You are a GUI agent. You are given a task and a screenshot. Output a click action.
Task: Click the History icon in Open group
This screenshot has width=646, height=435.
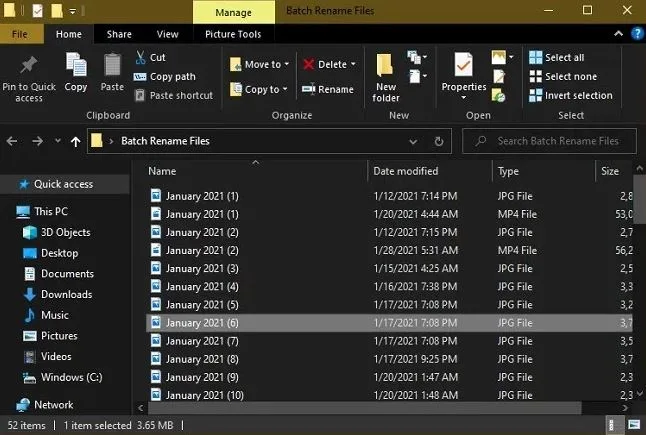[499, 96]
